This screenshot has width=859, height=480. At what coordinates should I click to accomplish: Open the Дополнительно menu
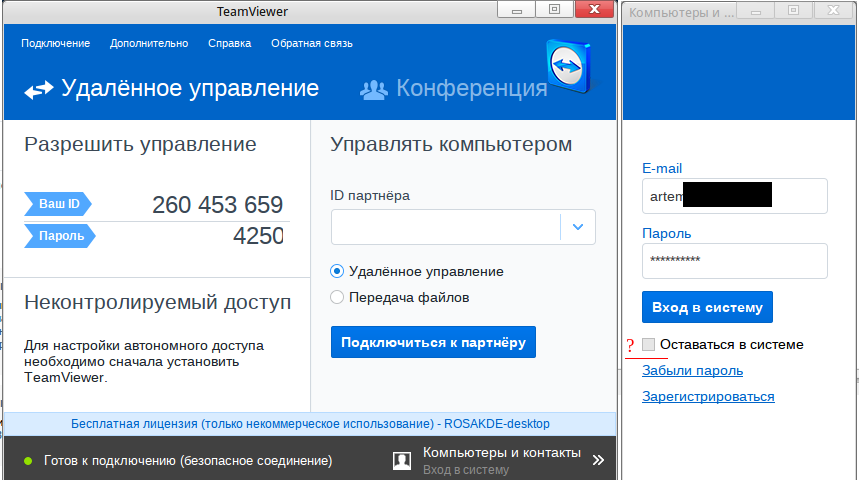tap(149, 43)
